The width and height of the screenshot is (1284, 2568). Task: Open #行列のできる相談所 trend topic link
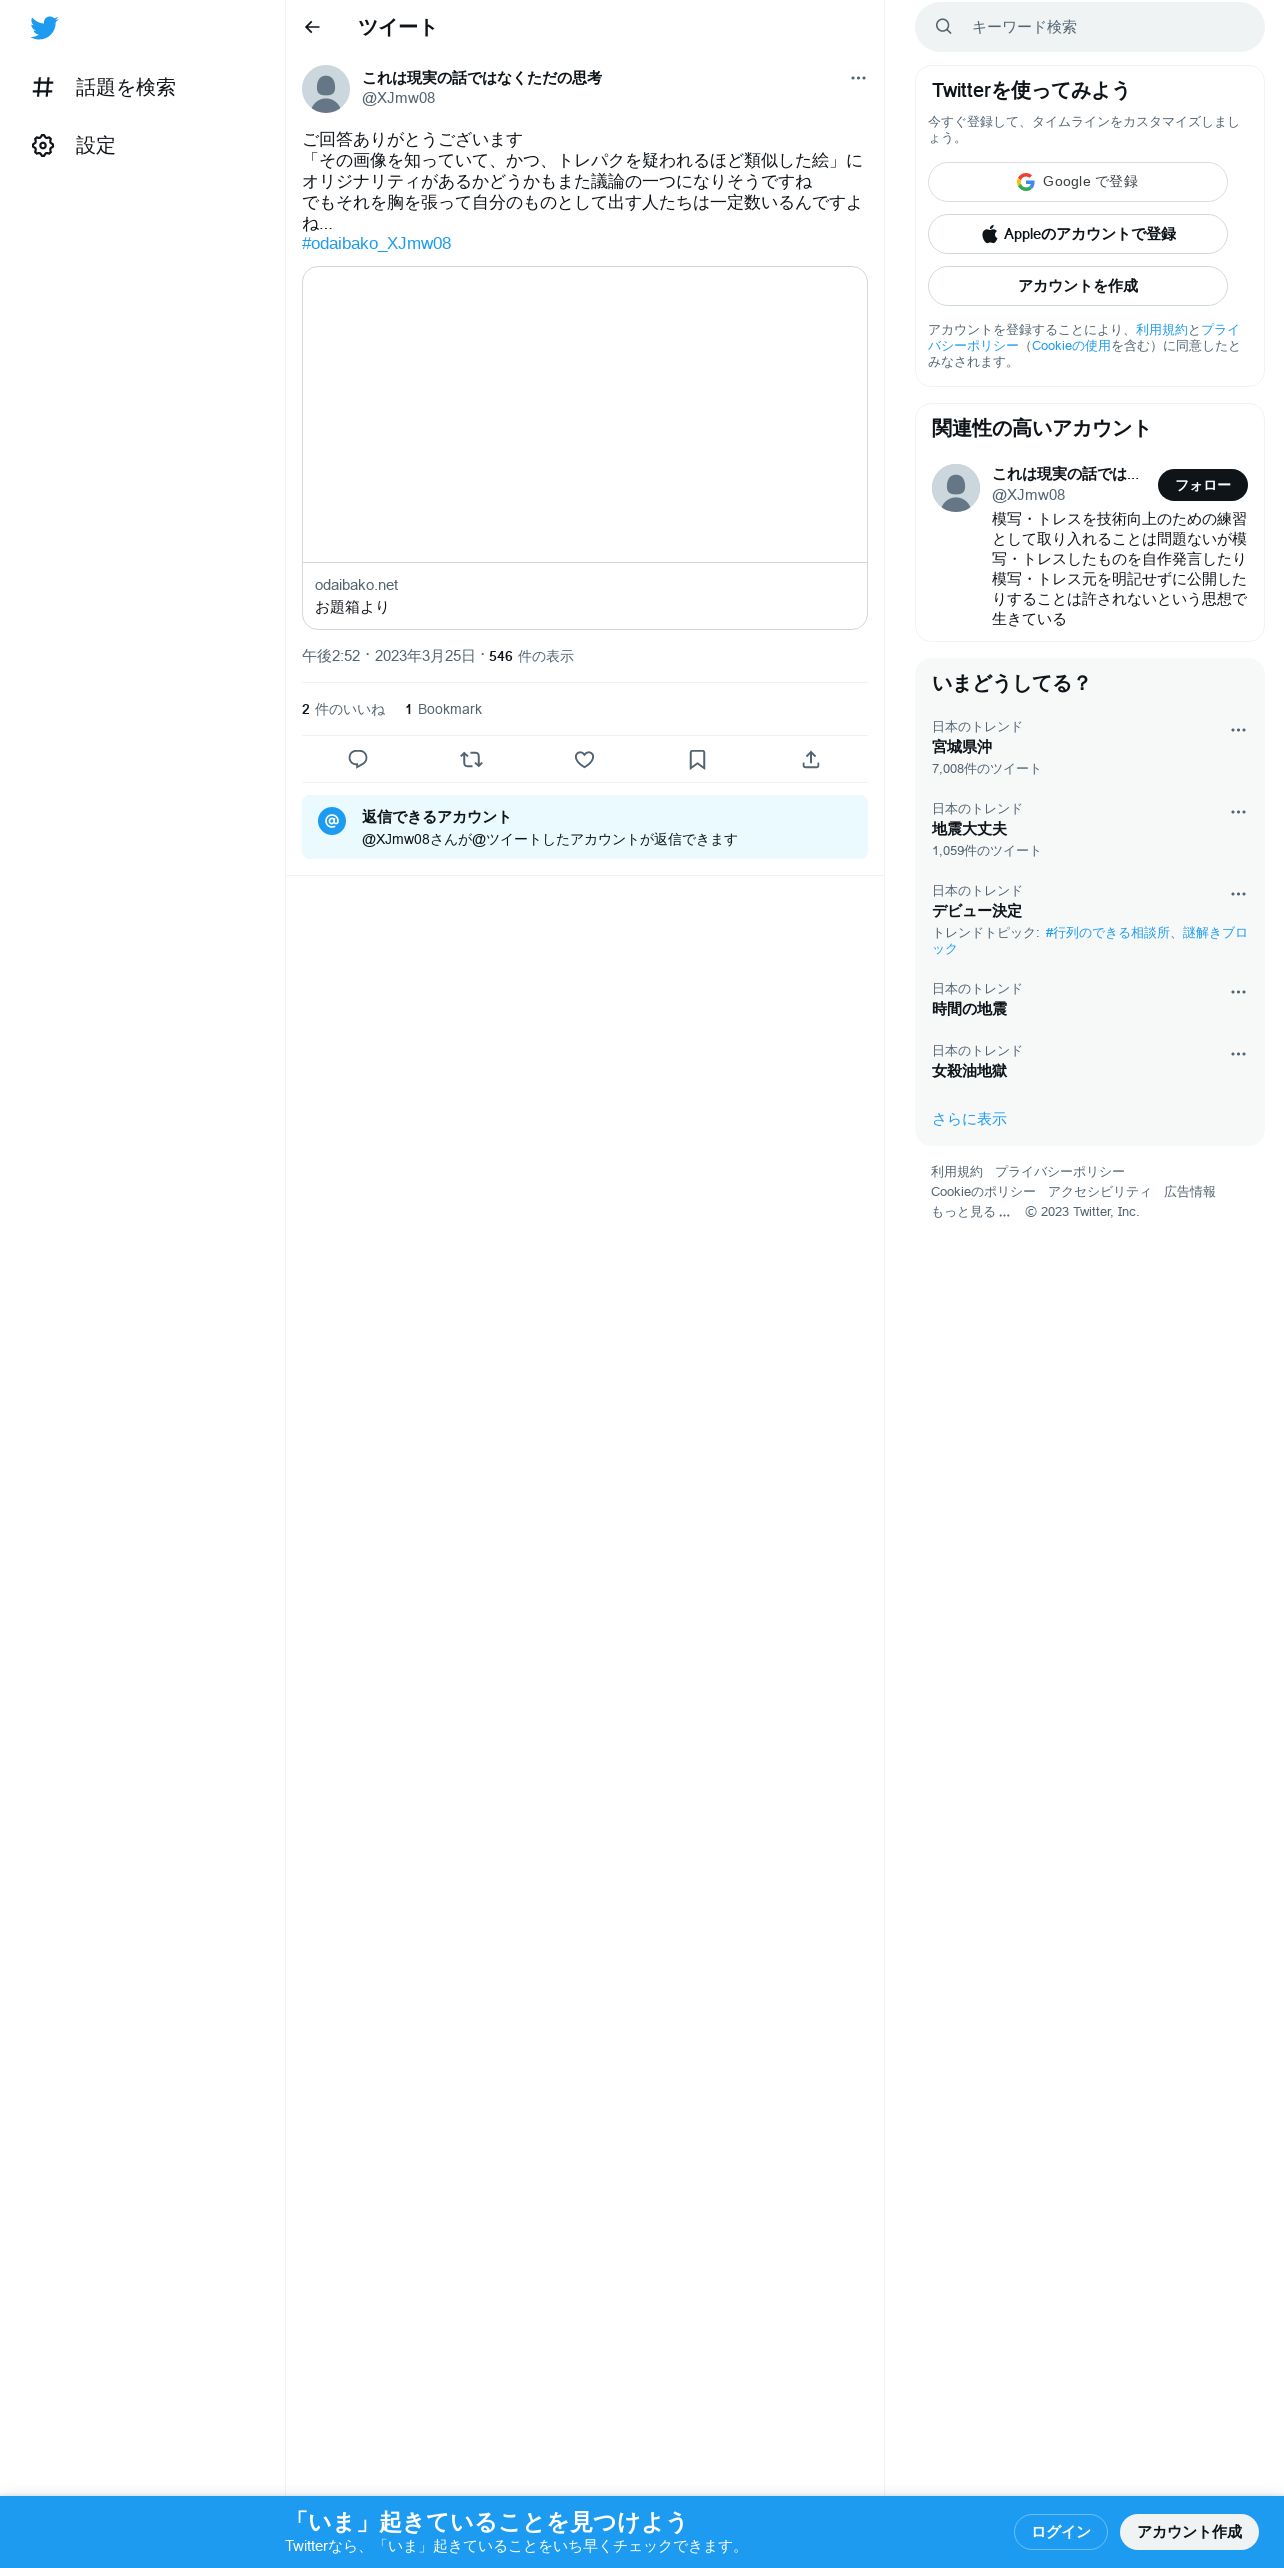(1109, 932)
